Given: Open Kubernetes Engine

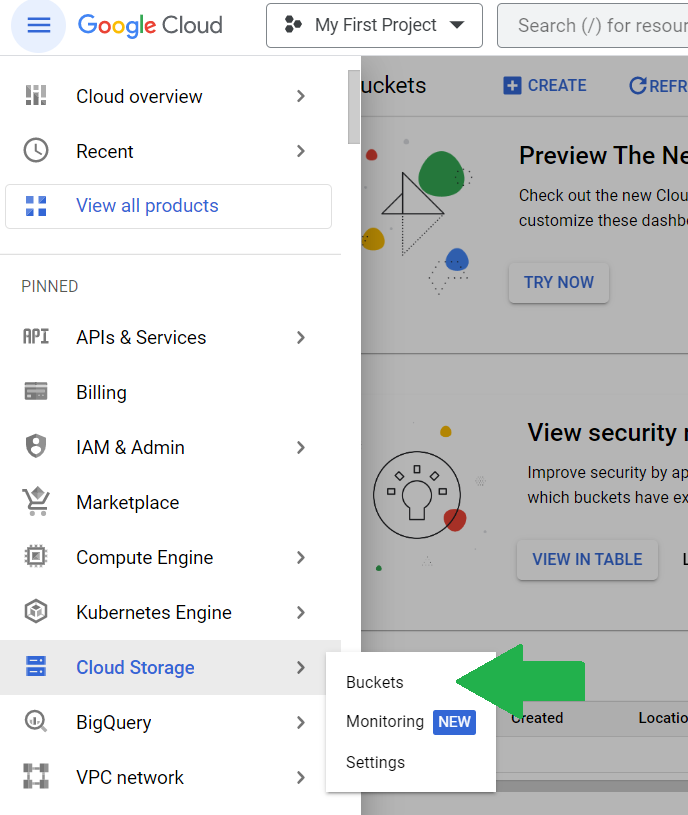Looking at the screenshot, I should [154, 613].
